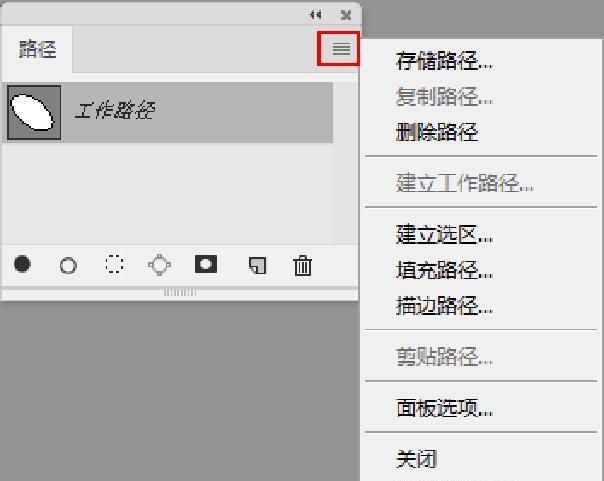Choose 删除路径 from the menu
Screen dimensions: 604x481
437,132
